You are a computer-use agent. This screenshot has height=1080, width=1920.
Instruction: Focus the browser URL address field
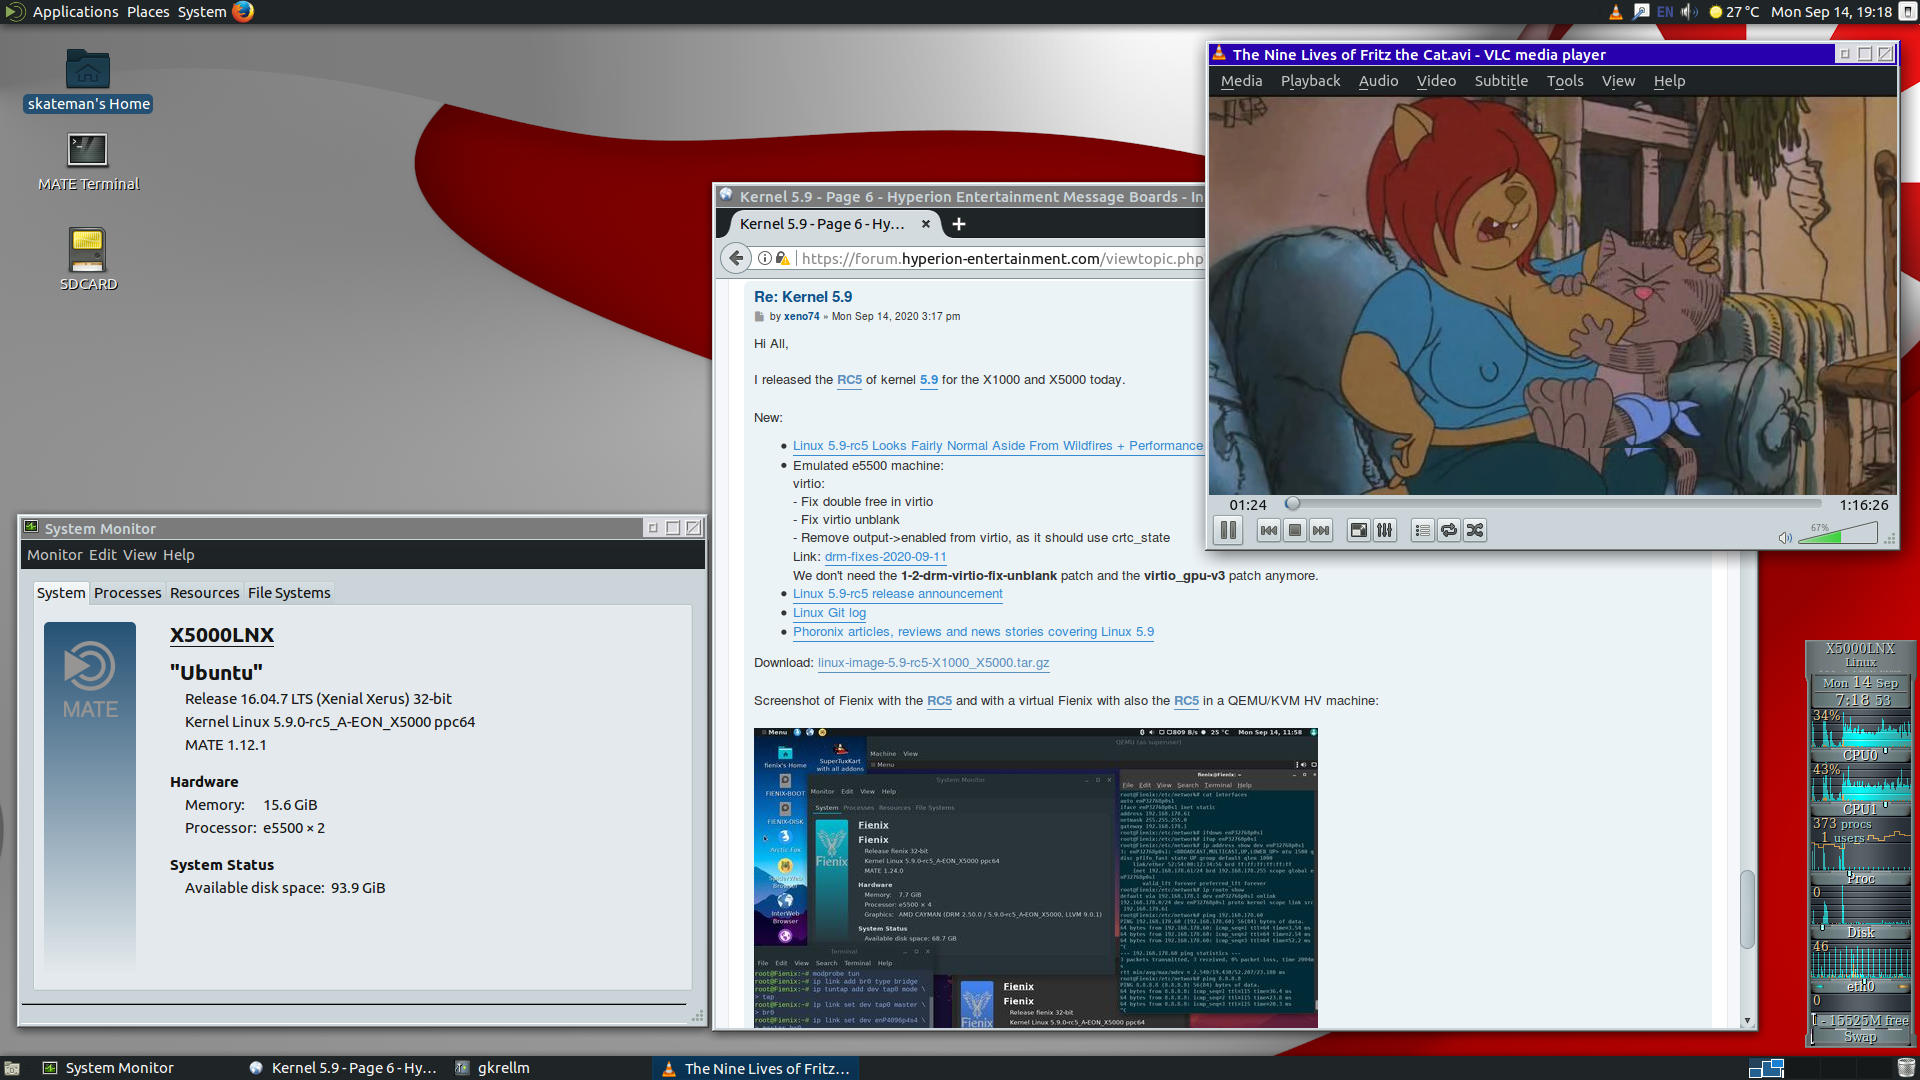(x=1002, y=258)
